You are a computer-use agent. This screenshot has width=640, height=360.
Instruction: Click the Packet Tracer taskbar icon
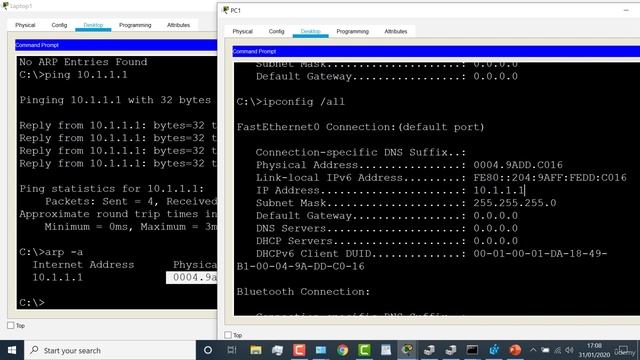(x=407, y=350)
